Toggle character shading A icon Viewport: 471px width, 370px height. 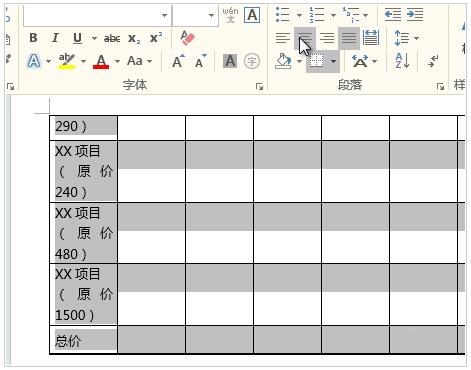click(230, 61)
